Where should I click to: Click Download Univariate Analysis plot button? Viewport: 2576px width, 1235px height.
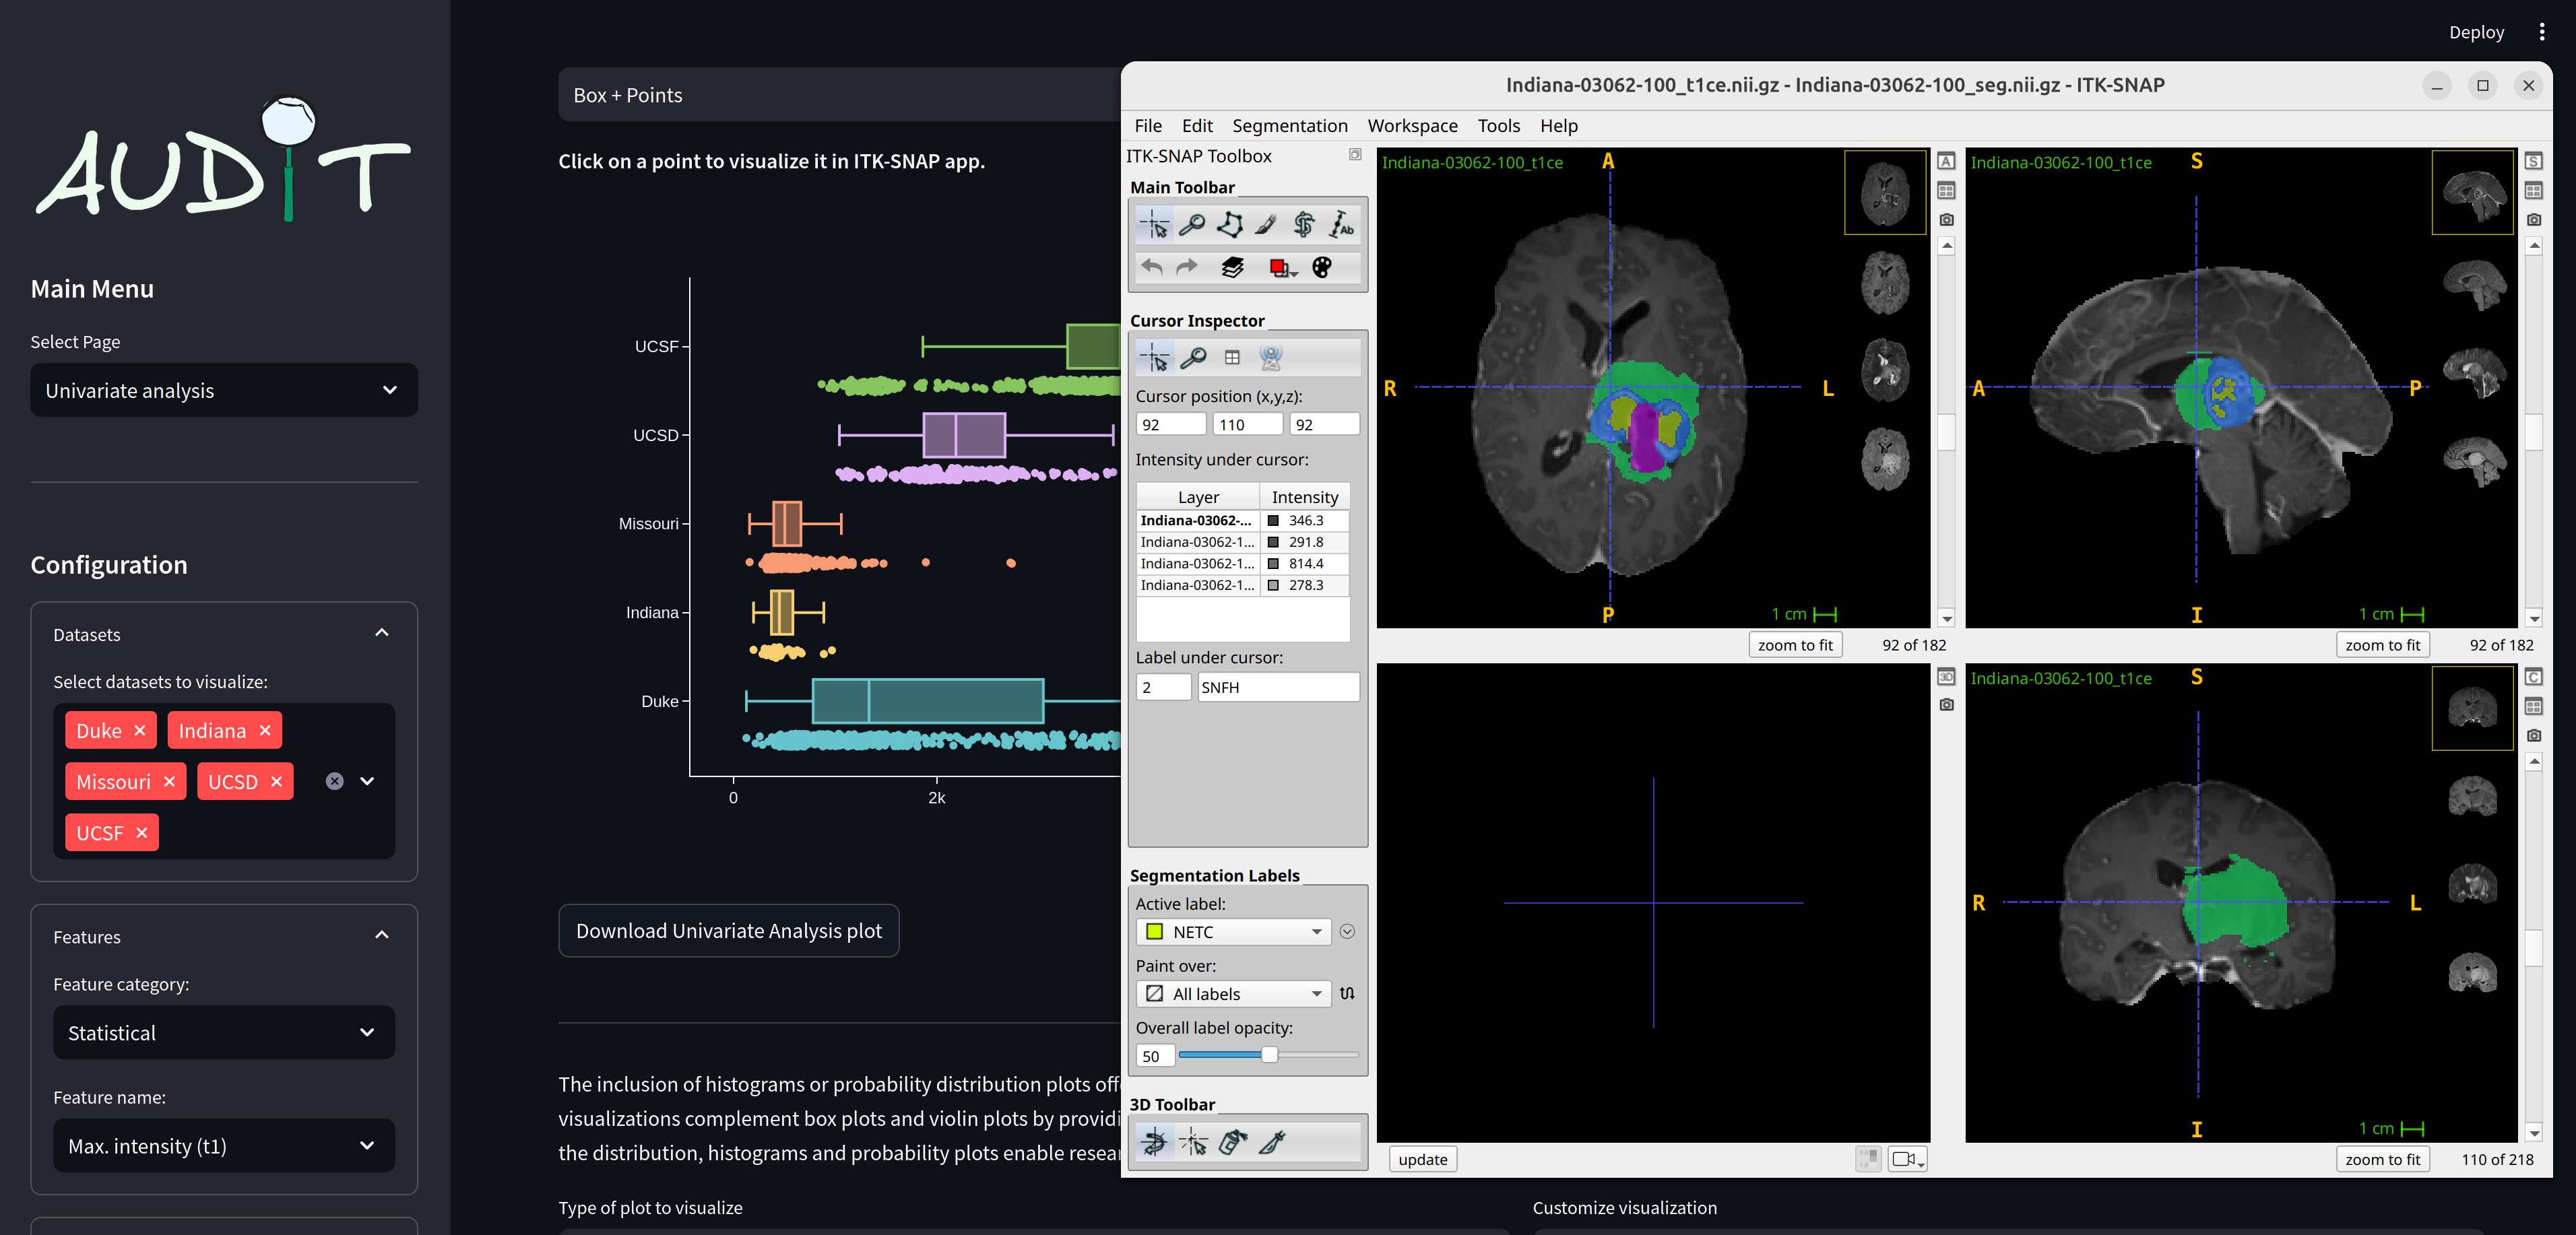728,930
